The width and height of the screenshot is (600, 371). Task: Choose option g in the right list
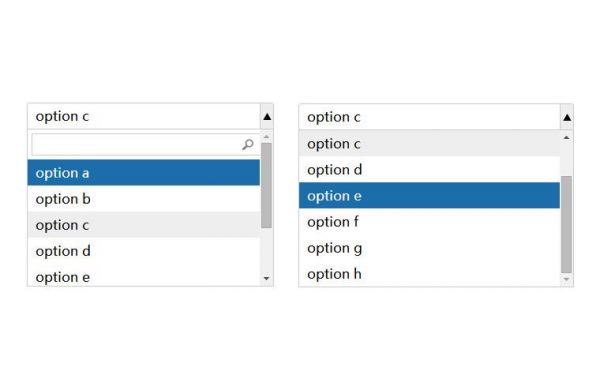pos(429,248)
